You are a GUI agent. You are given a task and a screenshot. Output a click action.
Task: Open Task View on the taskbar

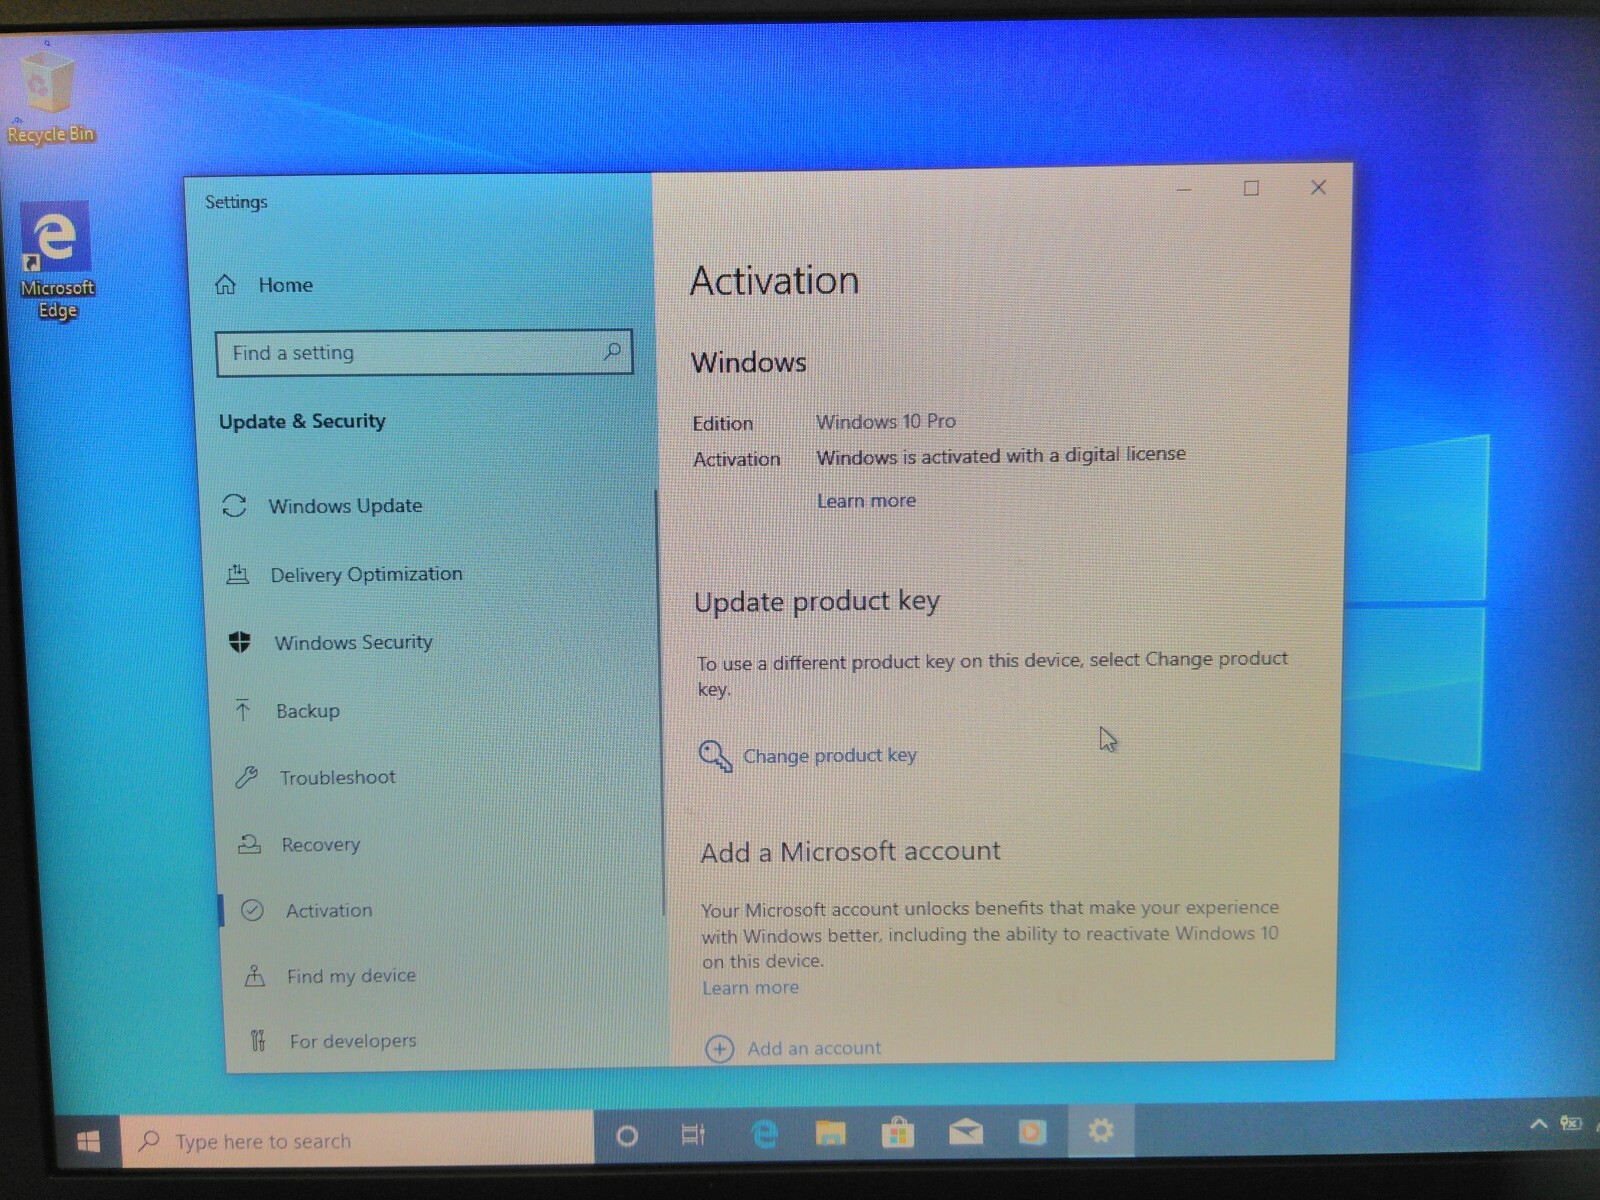693,1135
